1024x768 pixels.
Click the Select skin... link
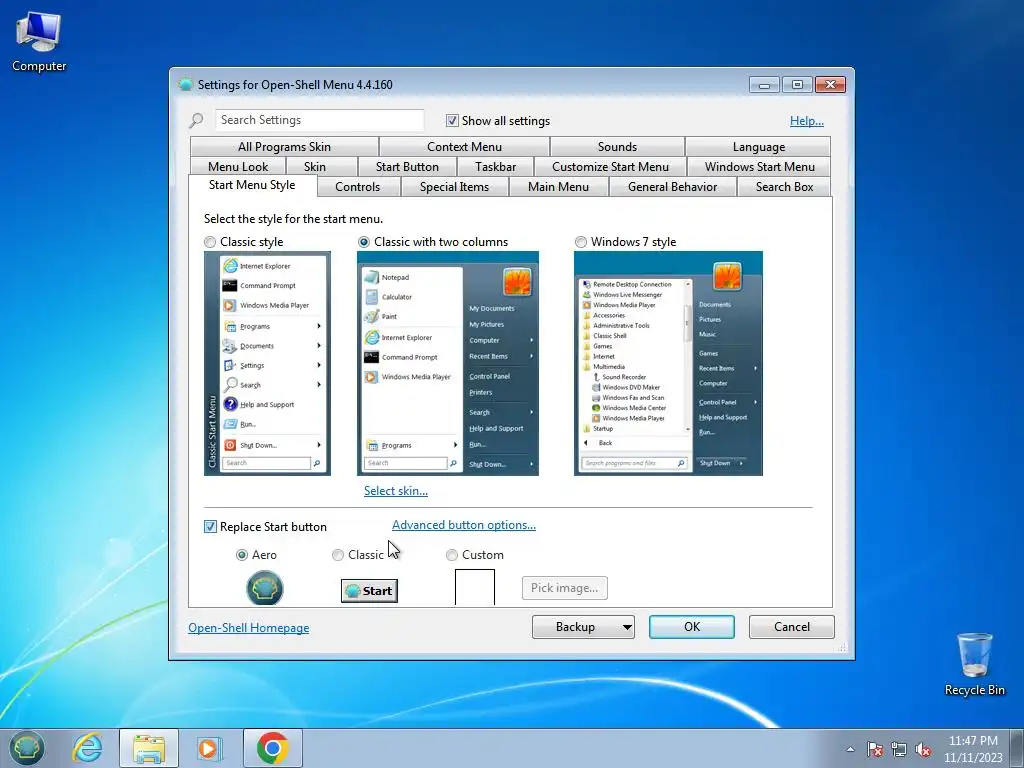(396, 491)
